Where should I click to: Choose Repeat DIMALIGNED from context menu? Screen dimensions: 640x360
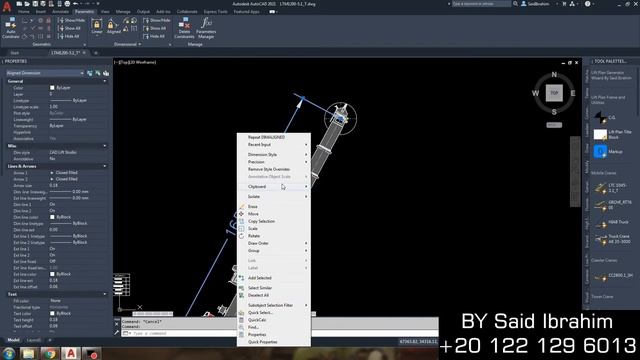coord(273,138)
